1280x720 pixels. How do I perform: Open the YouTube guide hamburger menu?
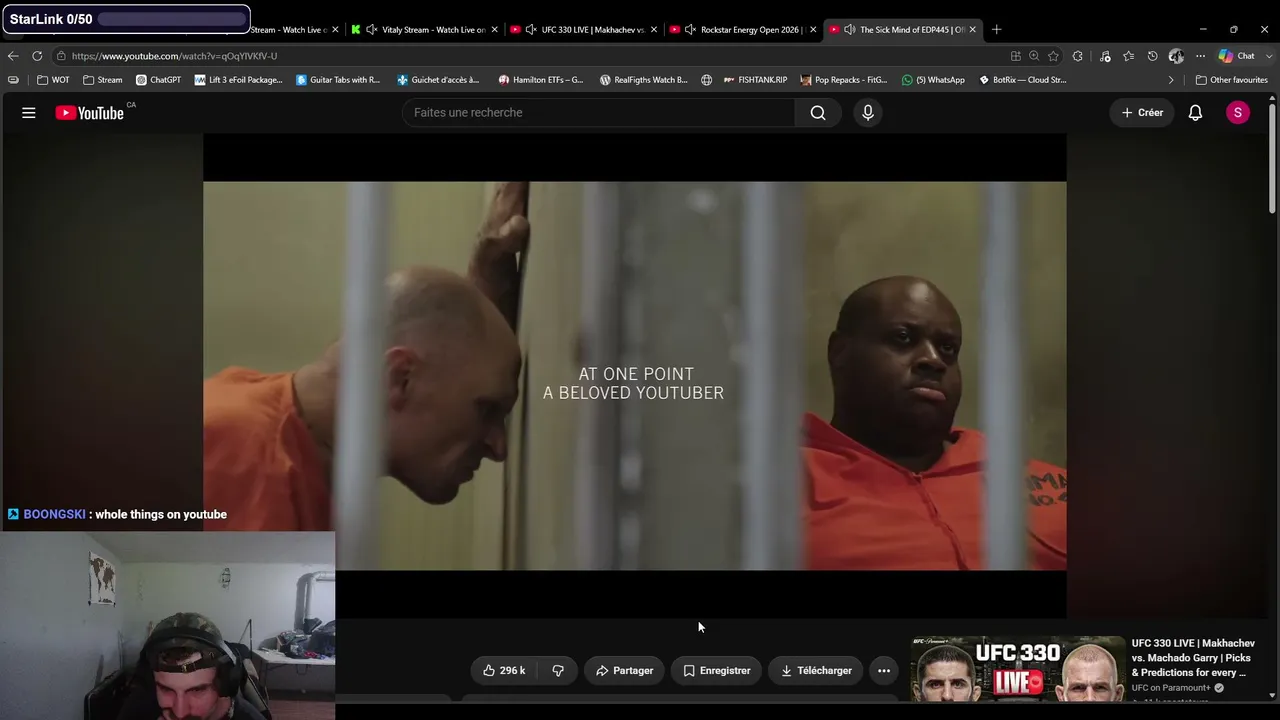click(x=29, y=113)
